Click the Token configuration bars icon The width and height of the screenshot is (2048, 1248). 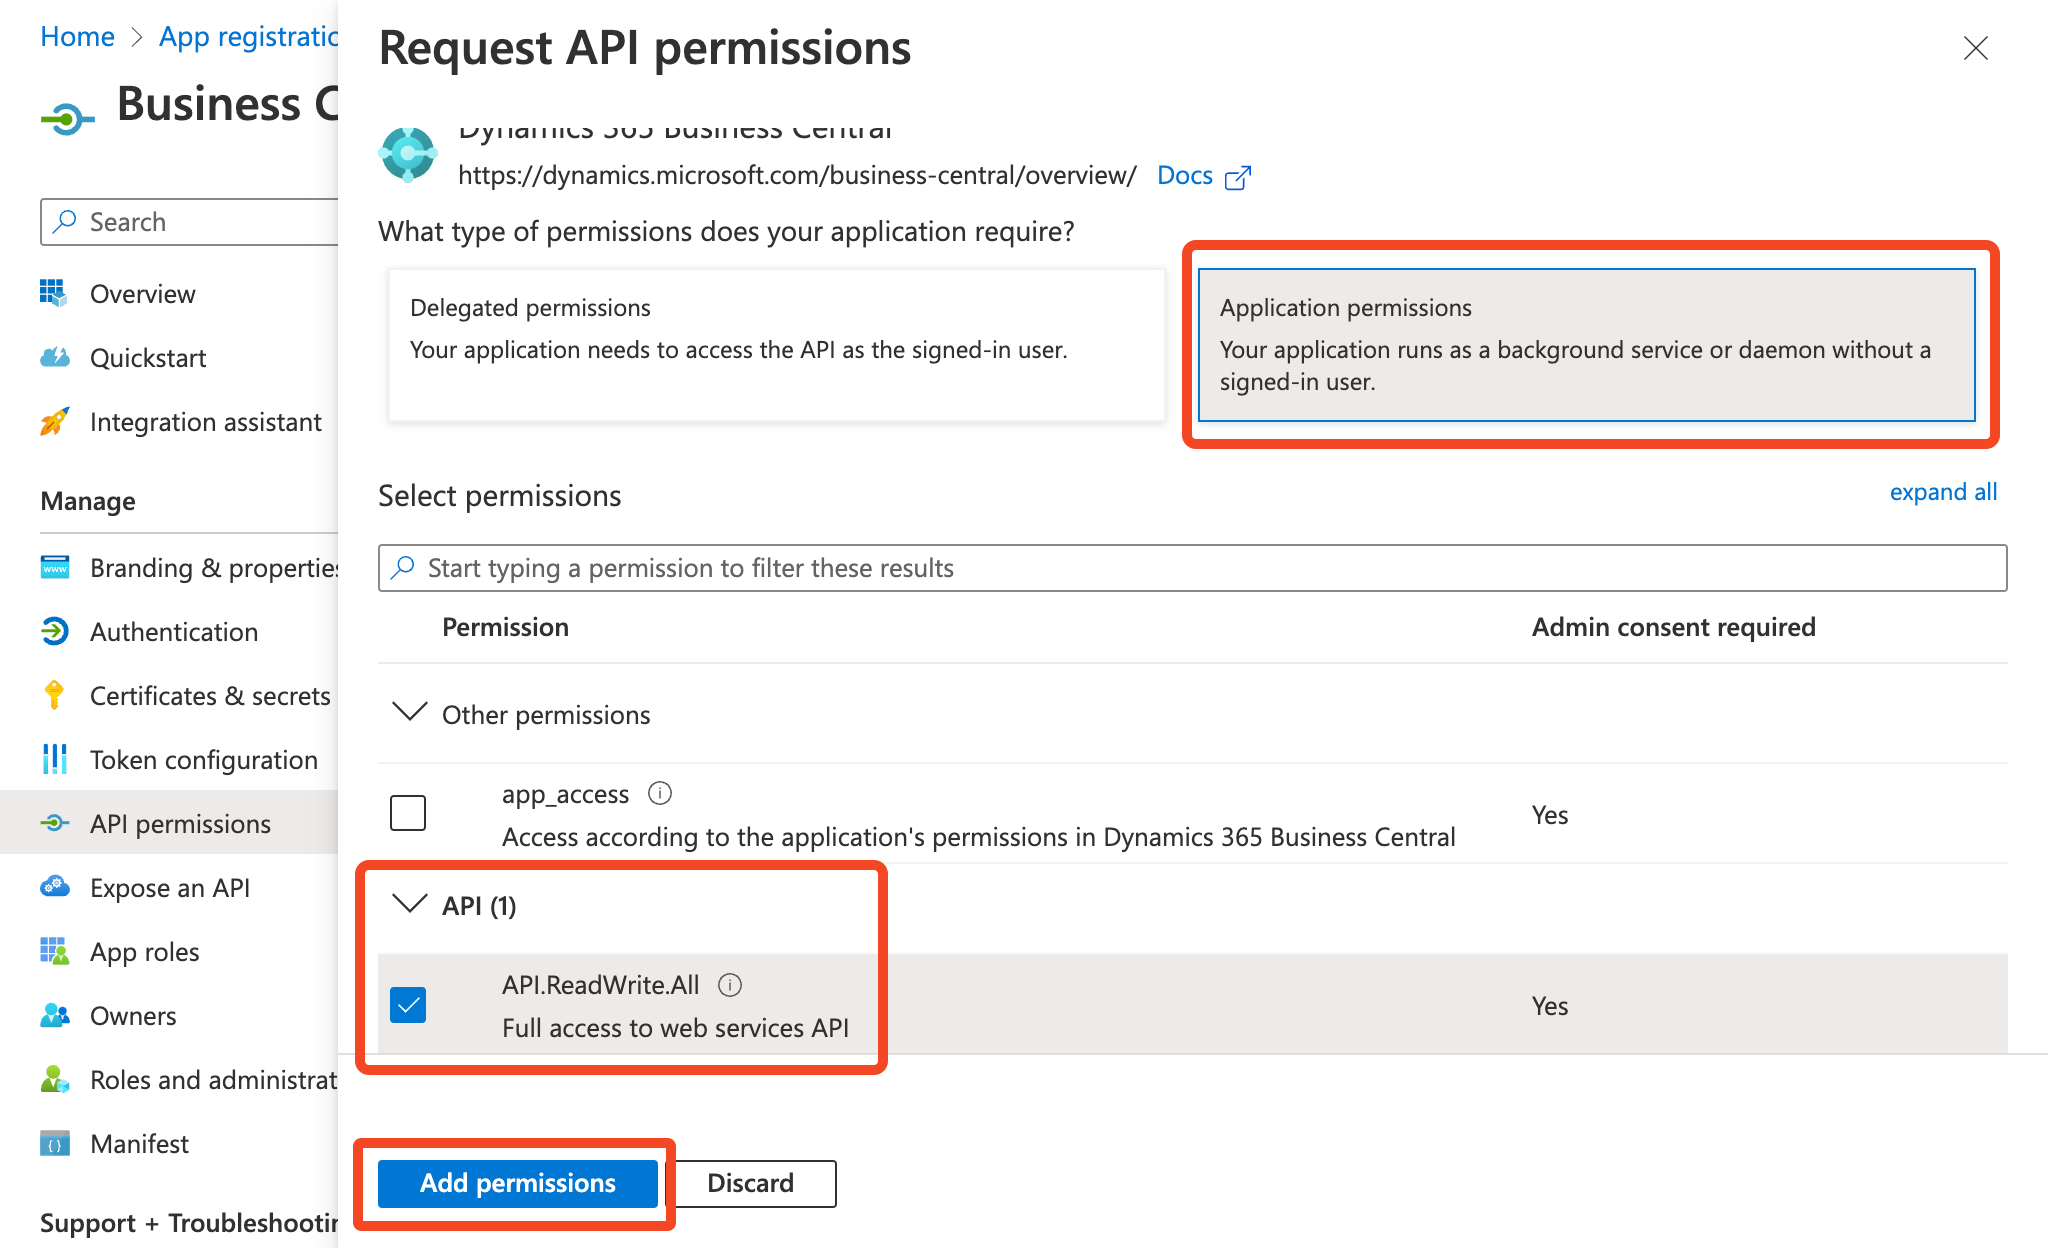54,759
